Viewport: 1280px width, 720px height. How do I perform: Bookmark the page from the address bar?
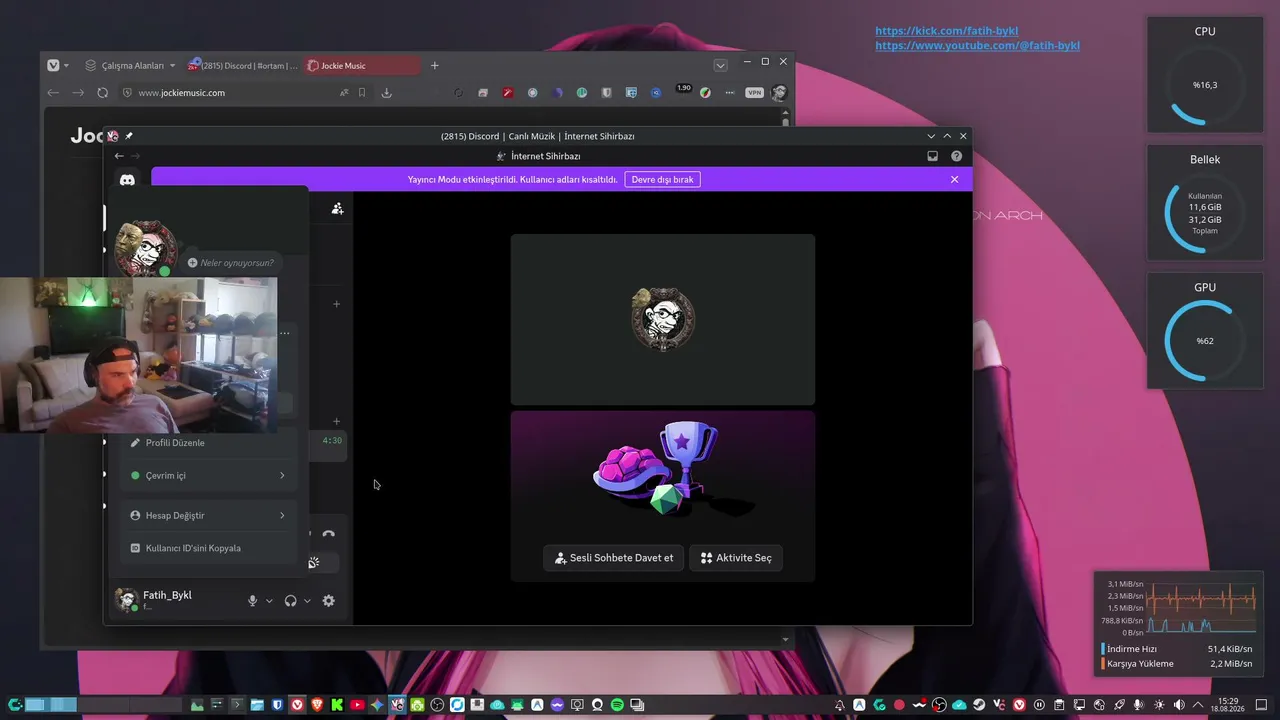(x=362, y=93)
